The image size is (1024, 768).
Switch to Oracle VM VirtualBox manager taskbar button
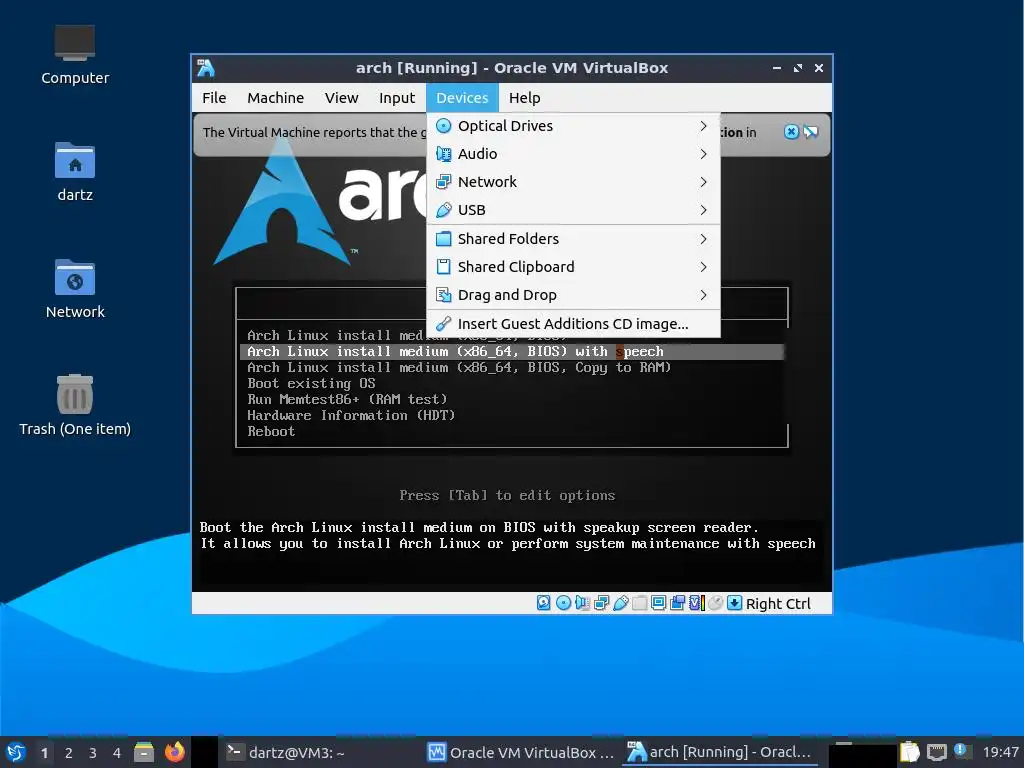pyautogui.click(x=520, y=752)
